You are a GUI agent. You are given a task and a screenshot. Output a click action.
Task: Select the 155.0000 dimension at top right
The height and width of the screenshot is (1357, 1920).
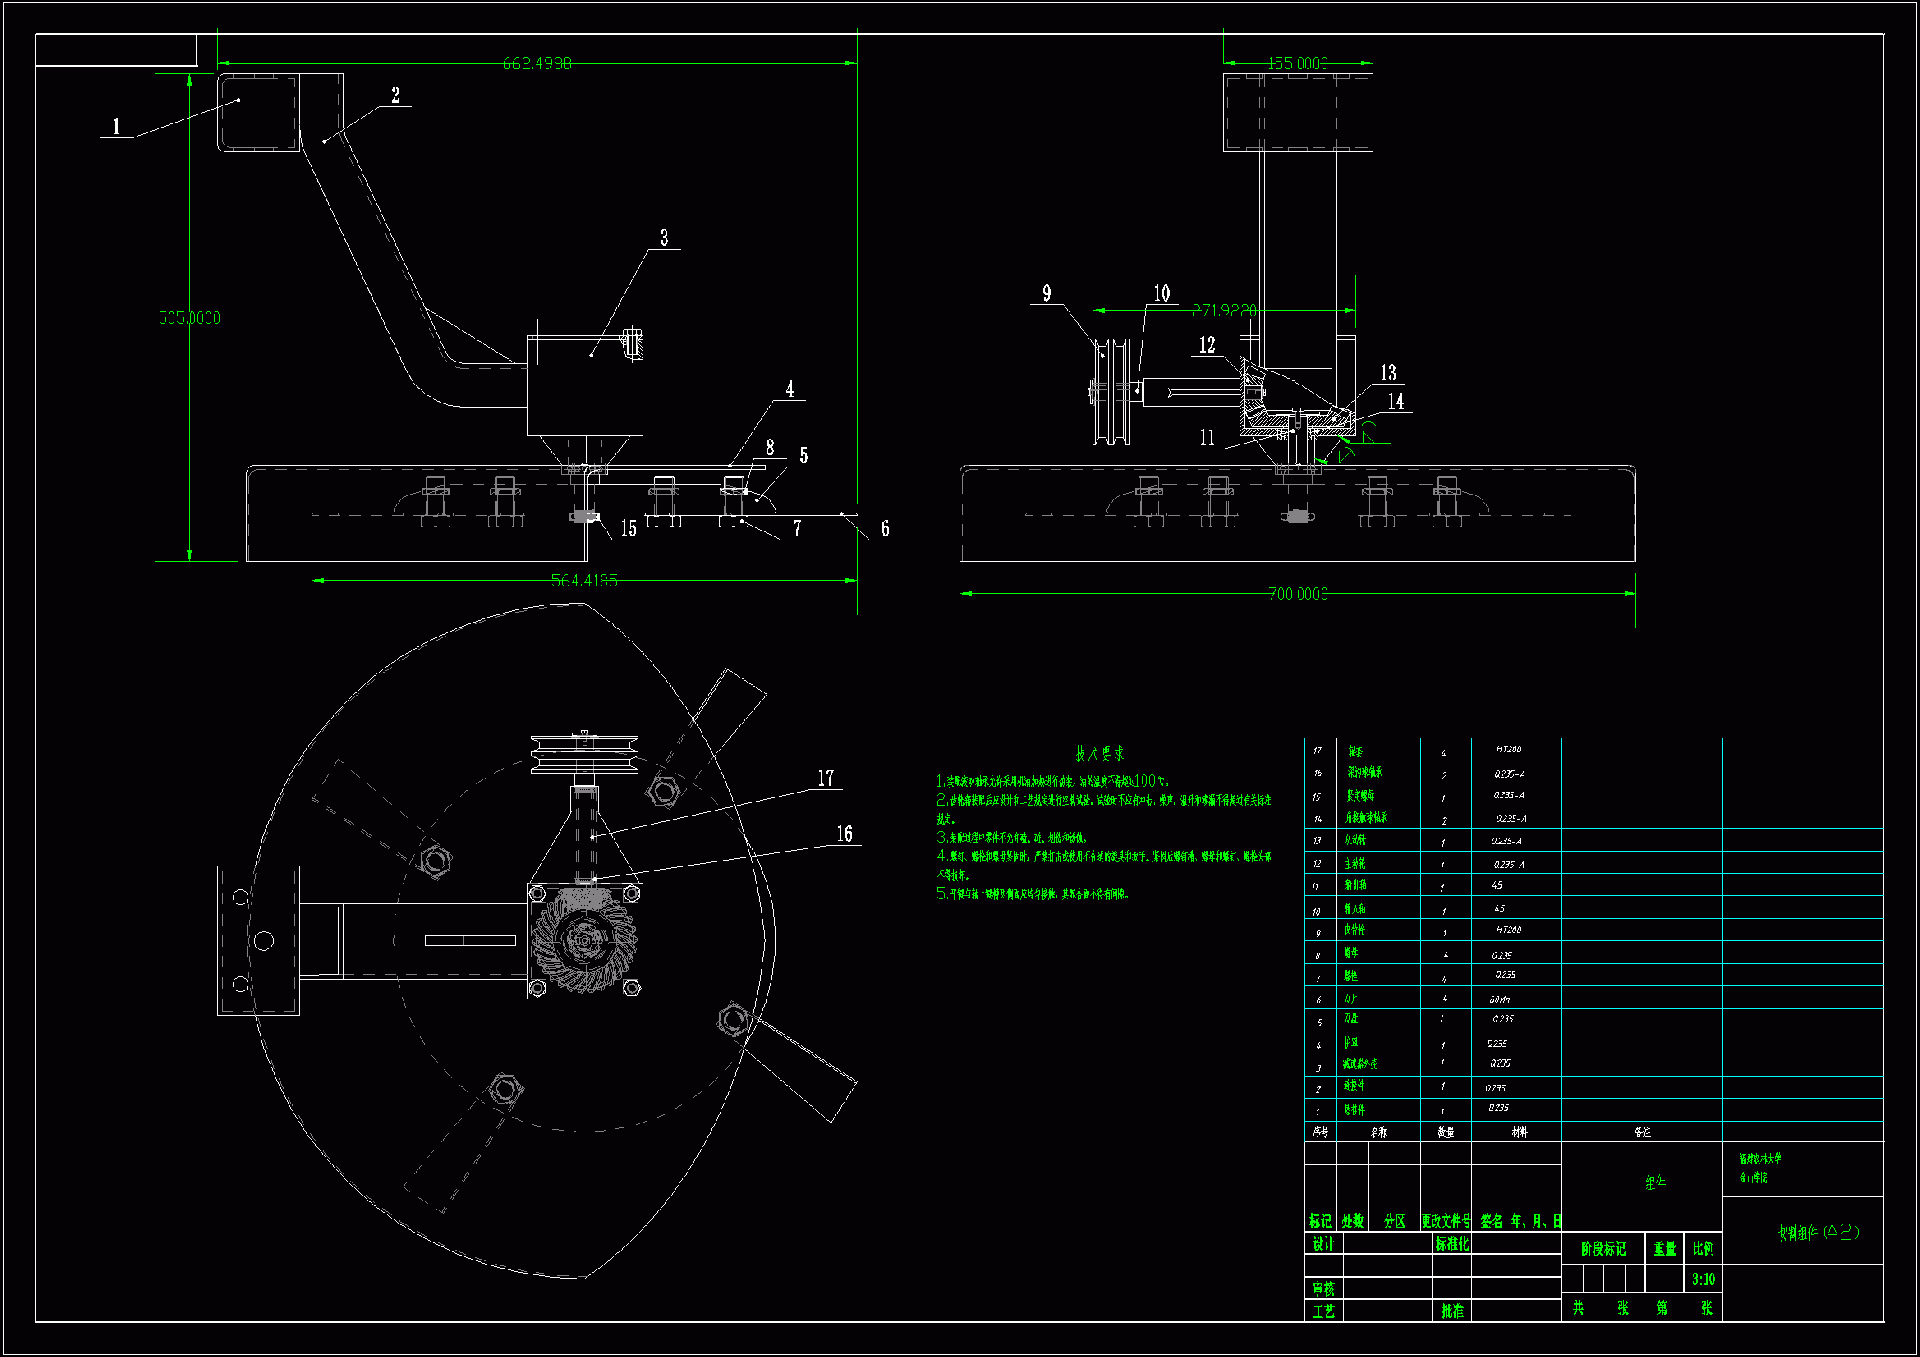coord(1297,63)
